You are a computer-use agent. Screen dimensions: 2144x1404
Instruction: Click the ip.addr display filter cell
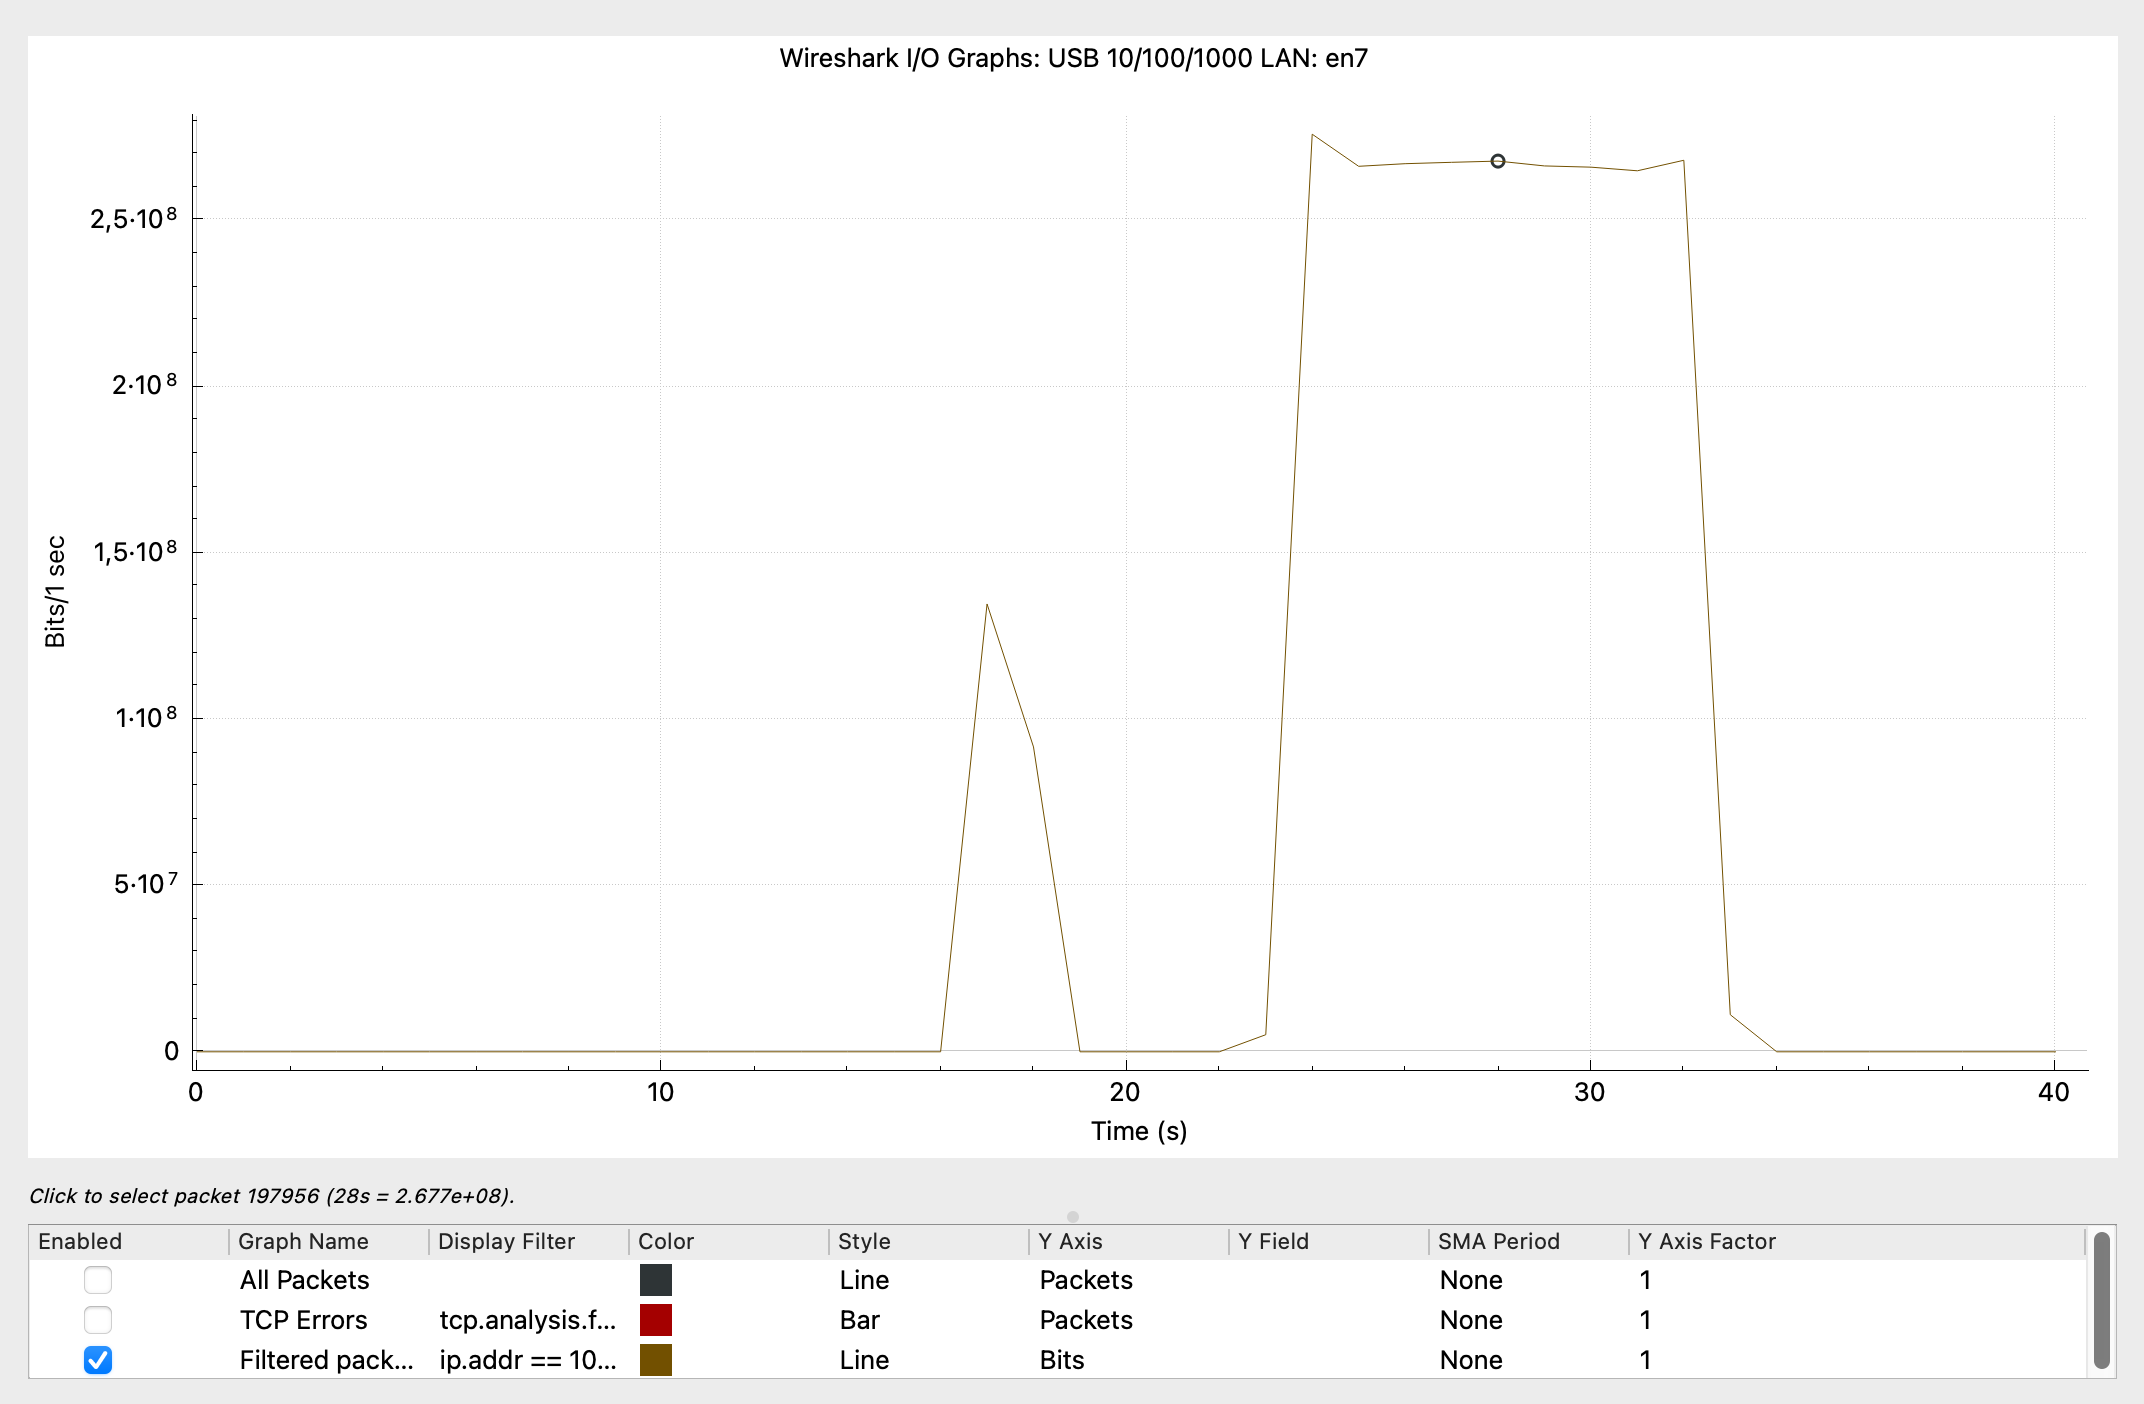click(x=528, y=1360)
